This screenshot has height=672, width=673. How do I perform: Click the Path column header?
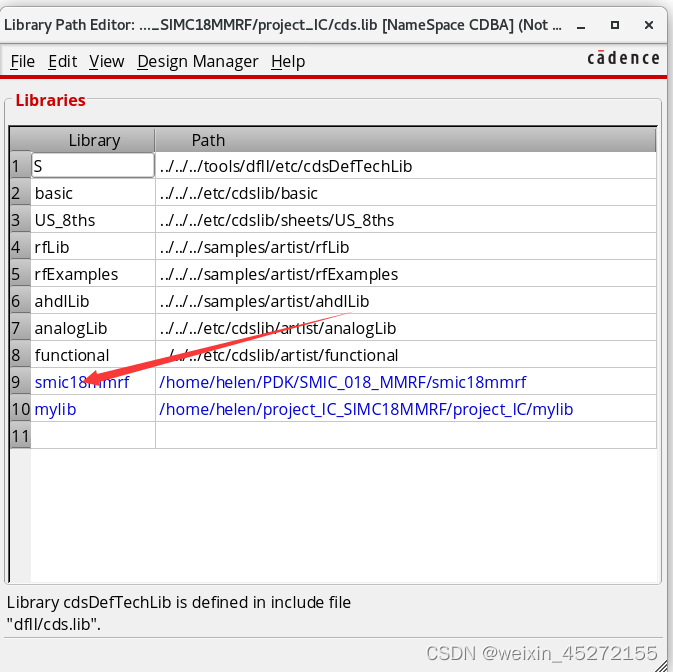tap(208, 140)
